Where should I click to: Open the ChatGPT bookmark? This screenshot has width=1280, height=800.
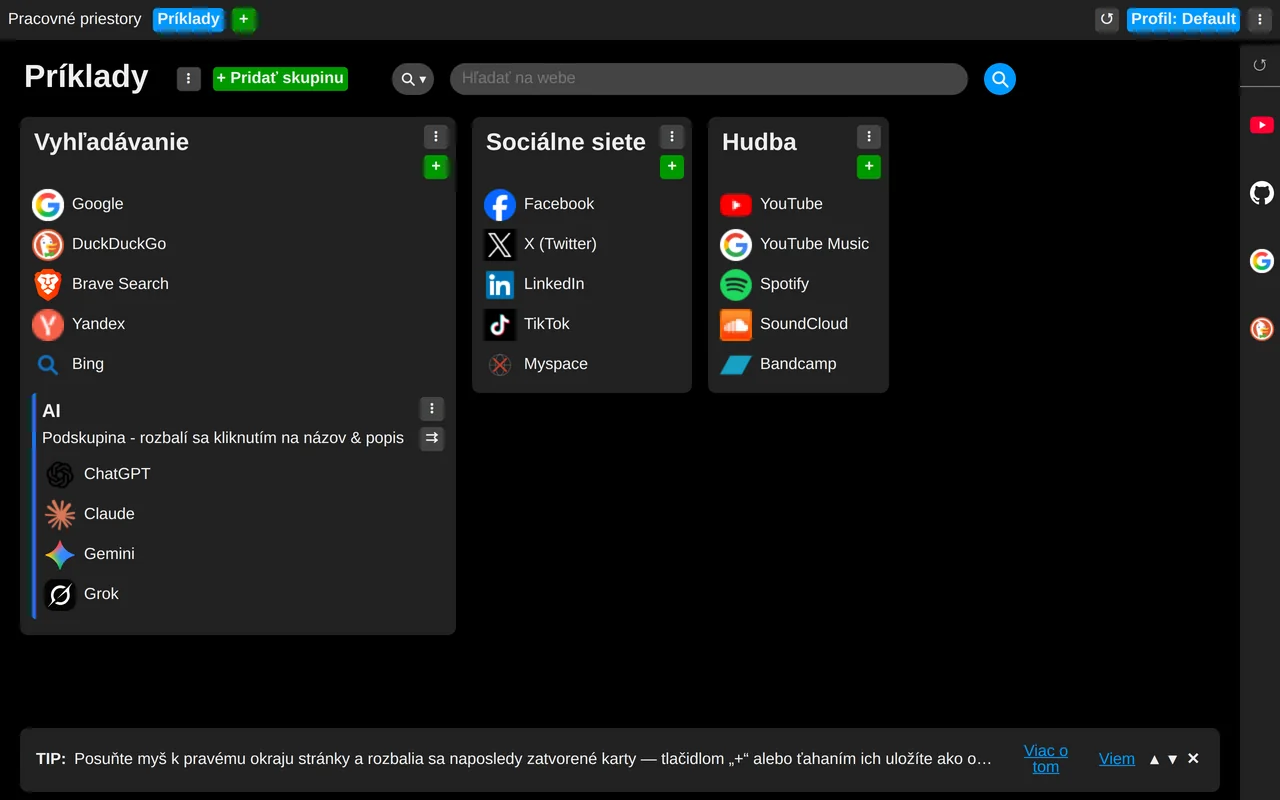pos(97,474)
